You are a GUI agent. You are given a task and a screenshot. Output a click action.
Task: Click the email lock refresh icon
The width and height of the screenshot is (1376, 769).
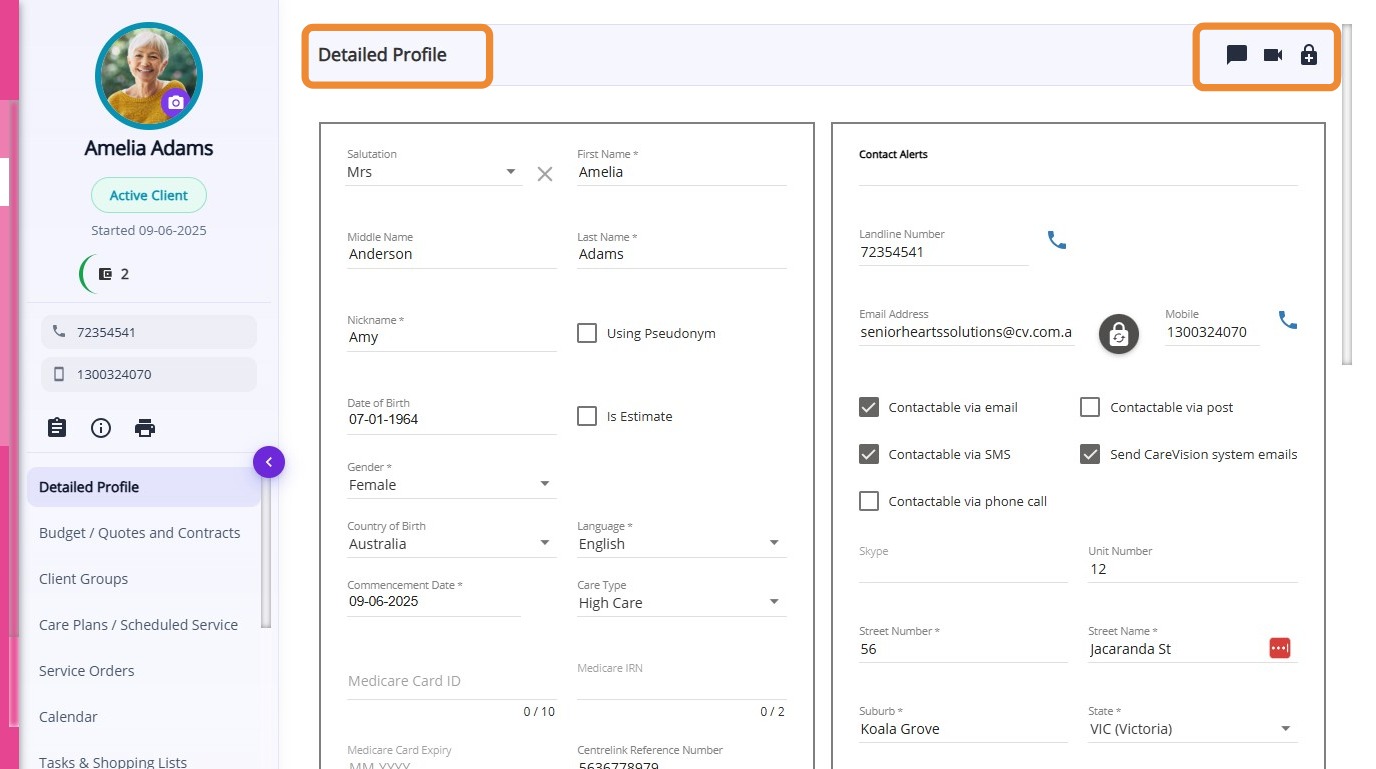point(1119,335)
